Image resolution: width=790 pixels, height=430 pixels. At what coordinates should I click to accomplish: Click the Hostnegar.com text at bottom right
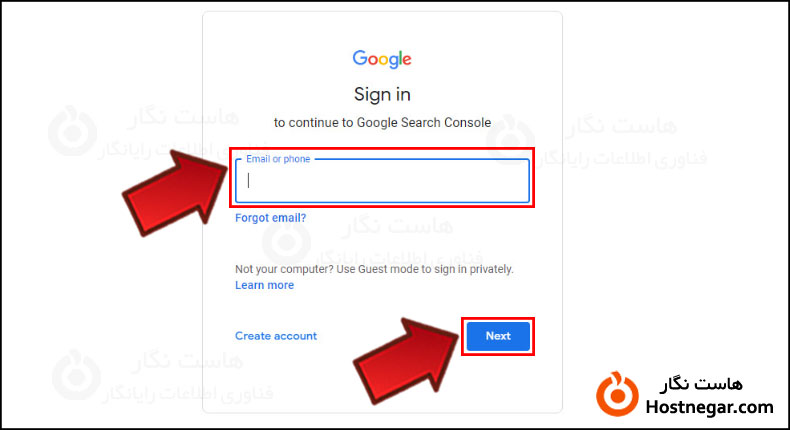[709, 407]
